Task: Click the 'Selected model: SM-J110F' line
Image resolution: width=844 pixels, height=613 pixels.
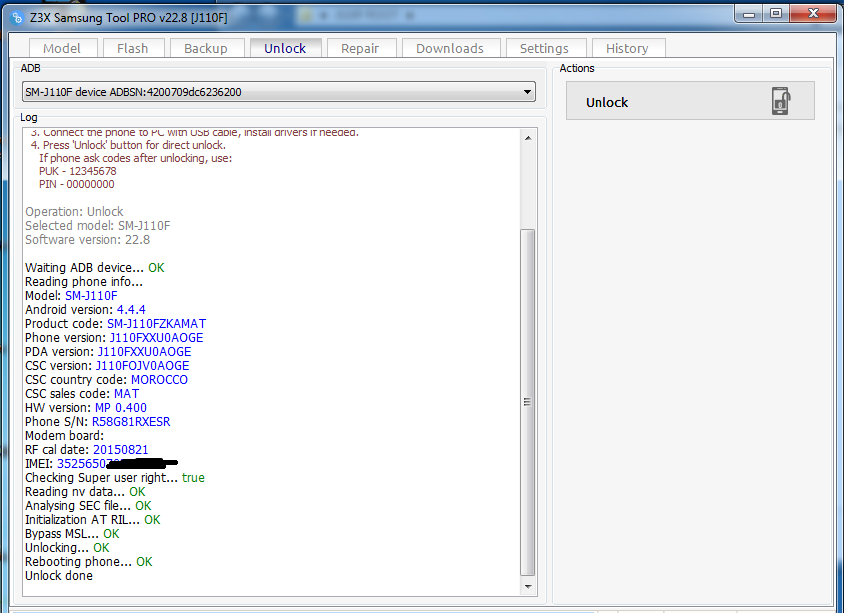Action: [x=97, y=226]
